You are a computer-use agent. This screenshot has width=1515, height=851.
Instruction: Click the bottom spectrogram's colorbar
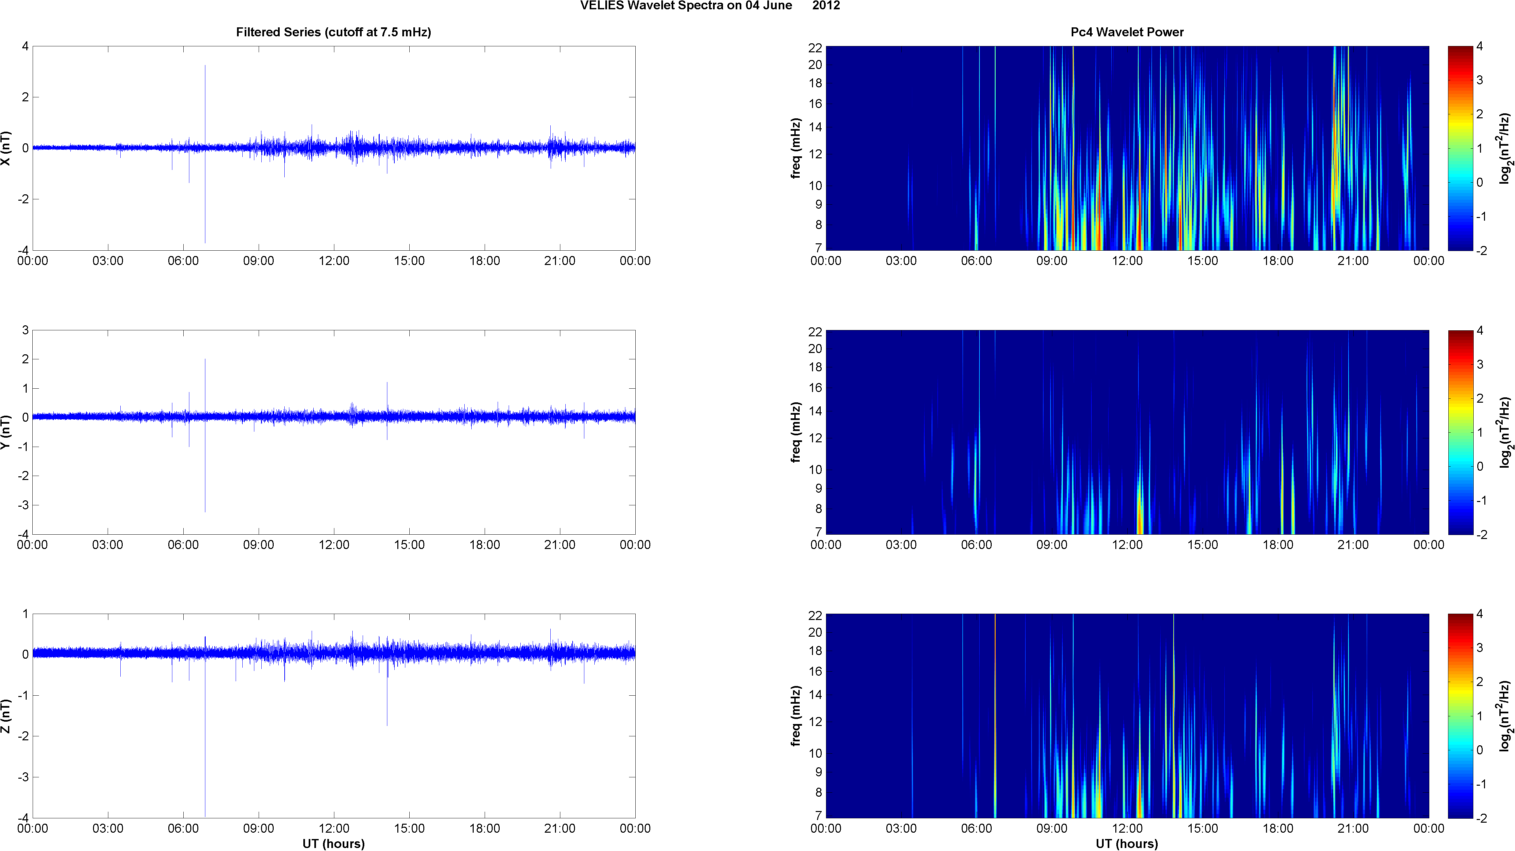[x=1460, y=716]
